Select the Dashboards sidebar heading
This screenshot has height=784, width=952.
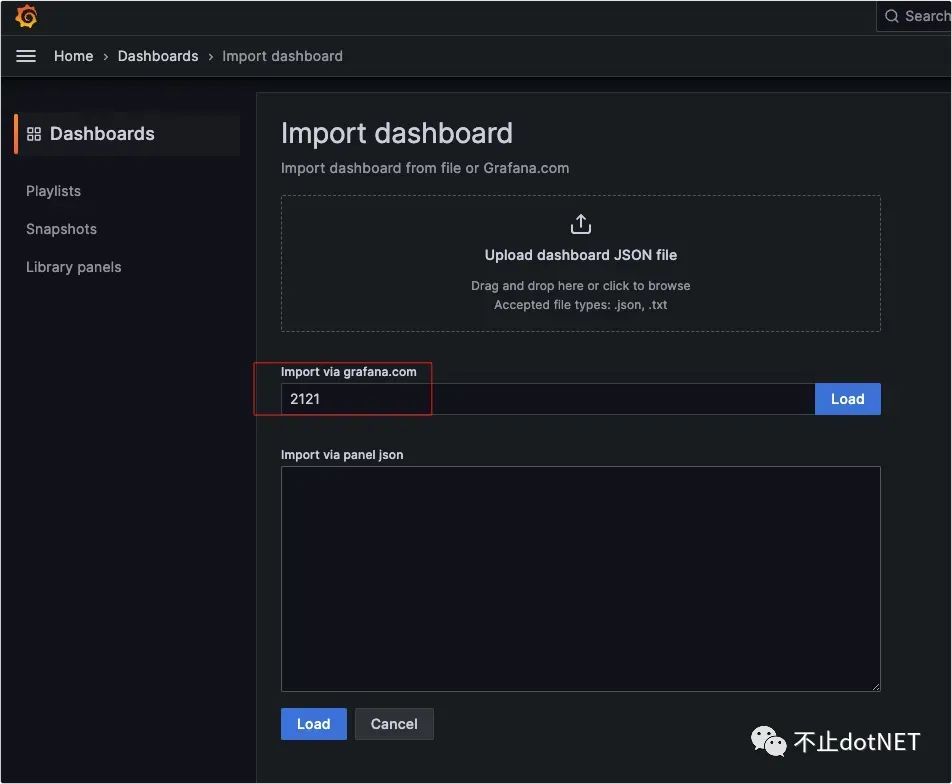(x=102, y=134)
